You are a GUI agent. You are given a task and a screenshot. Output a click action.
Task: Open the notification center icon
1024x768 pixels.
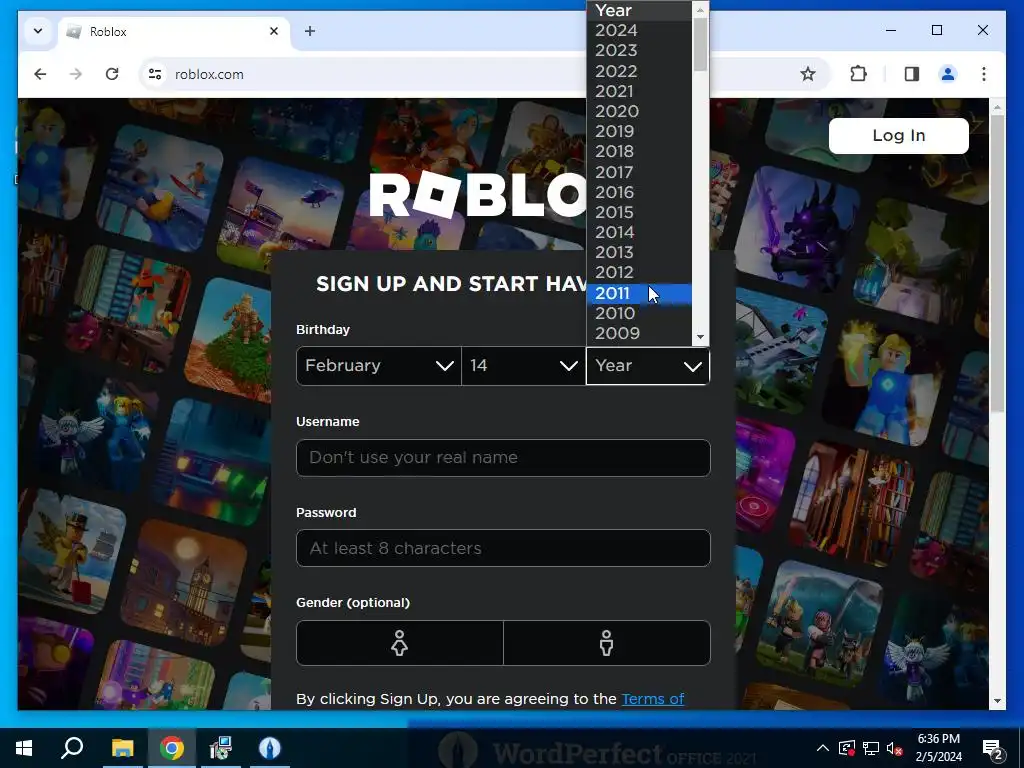[x=993, y=748]
